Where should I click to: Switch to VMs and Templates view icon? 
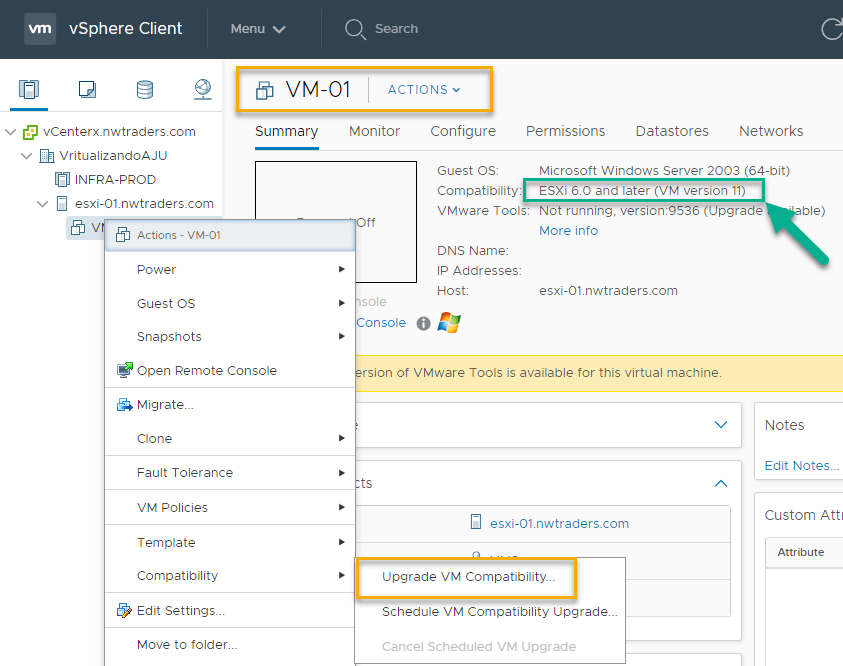87,90
